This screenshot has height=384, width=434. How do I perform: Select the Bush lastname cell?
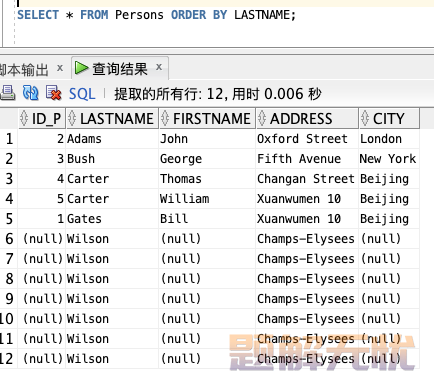[x=112, y=159]
